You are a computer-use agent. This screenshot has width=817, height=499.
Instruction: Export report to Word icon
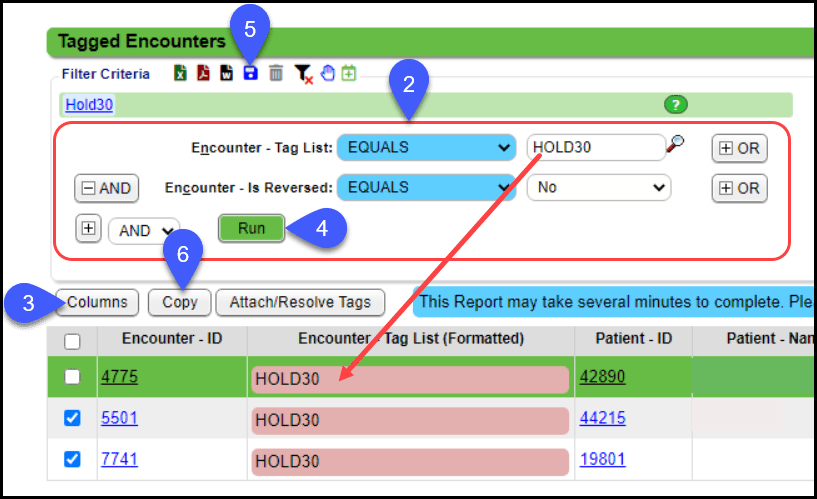click(227, 73)
